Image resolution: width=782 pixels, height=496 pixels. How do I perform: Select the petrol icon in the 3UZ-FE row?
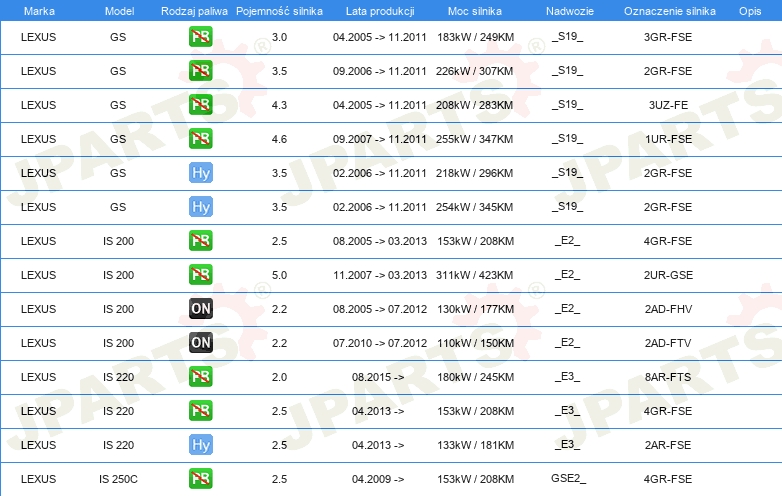tap(200, 105)
